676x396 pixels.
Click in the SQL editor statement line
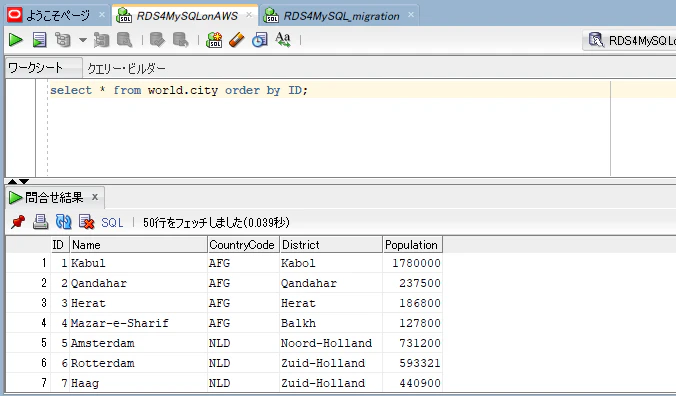point(179,90)
